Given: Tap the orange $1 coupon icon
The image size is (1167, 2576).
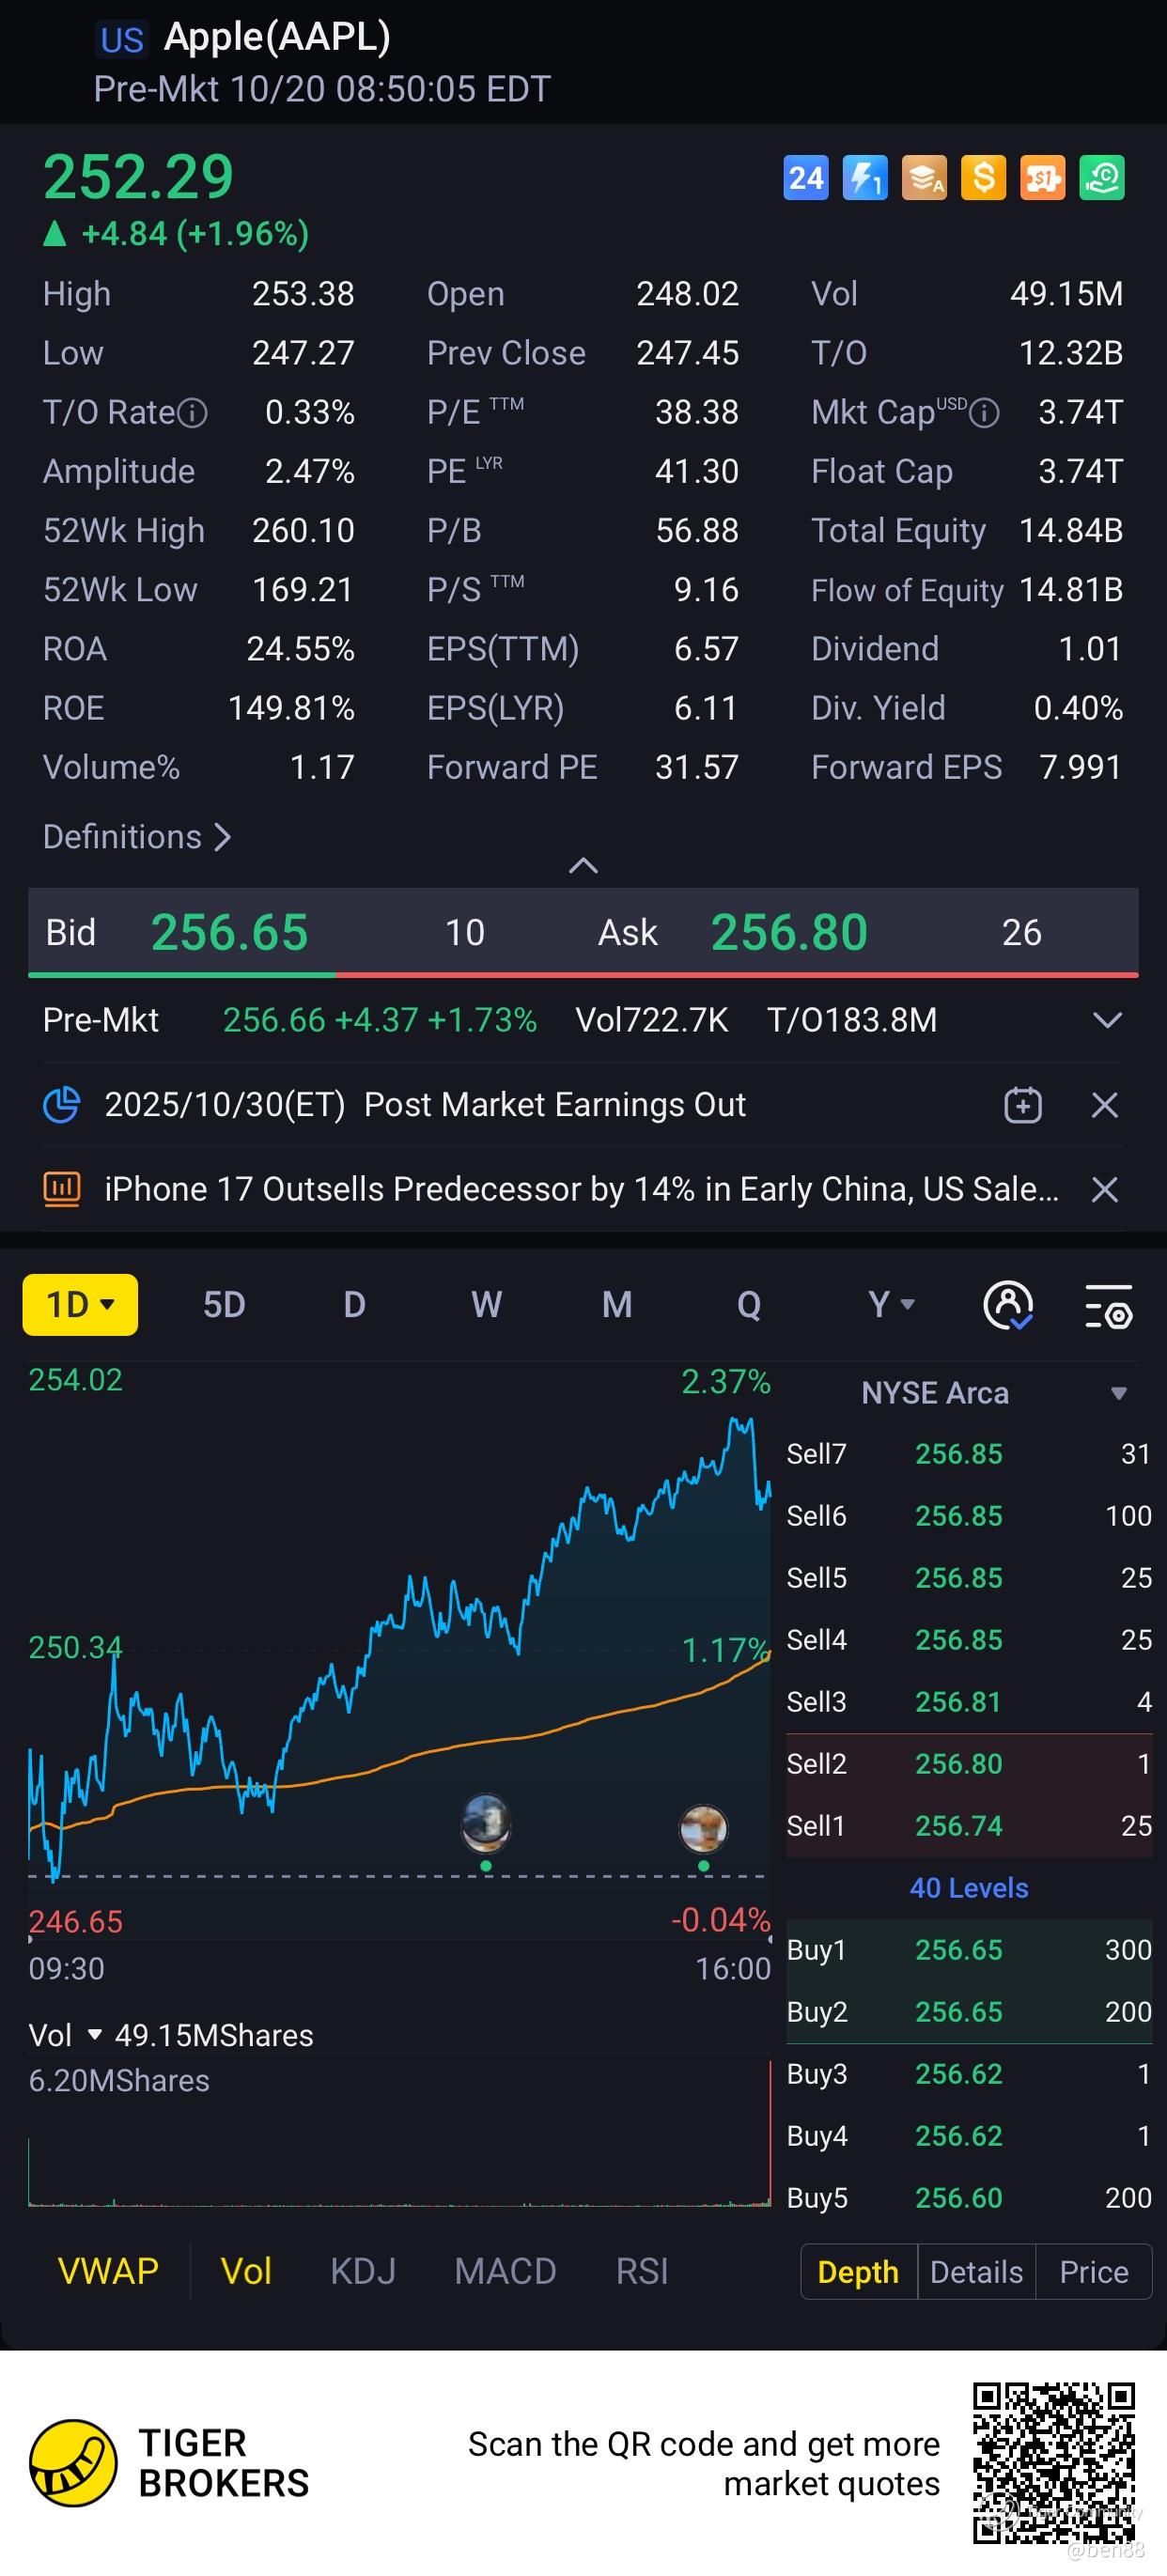Looking at the screenshot, I should pyautogui.click(x=1042, y=178).
